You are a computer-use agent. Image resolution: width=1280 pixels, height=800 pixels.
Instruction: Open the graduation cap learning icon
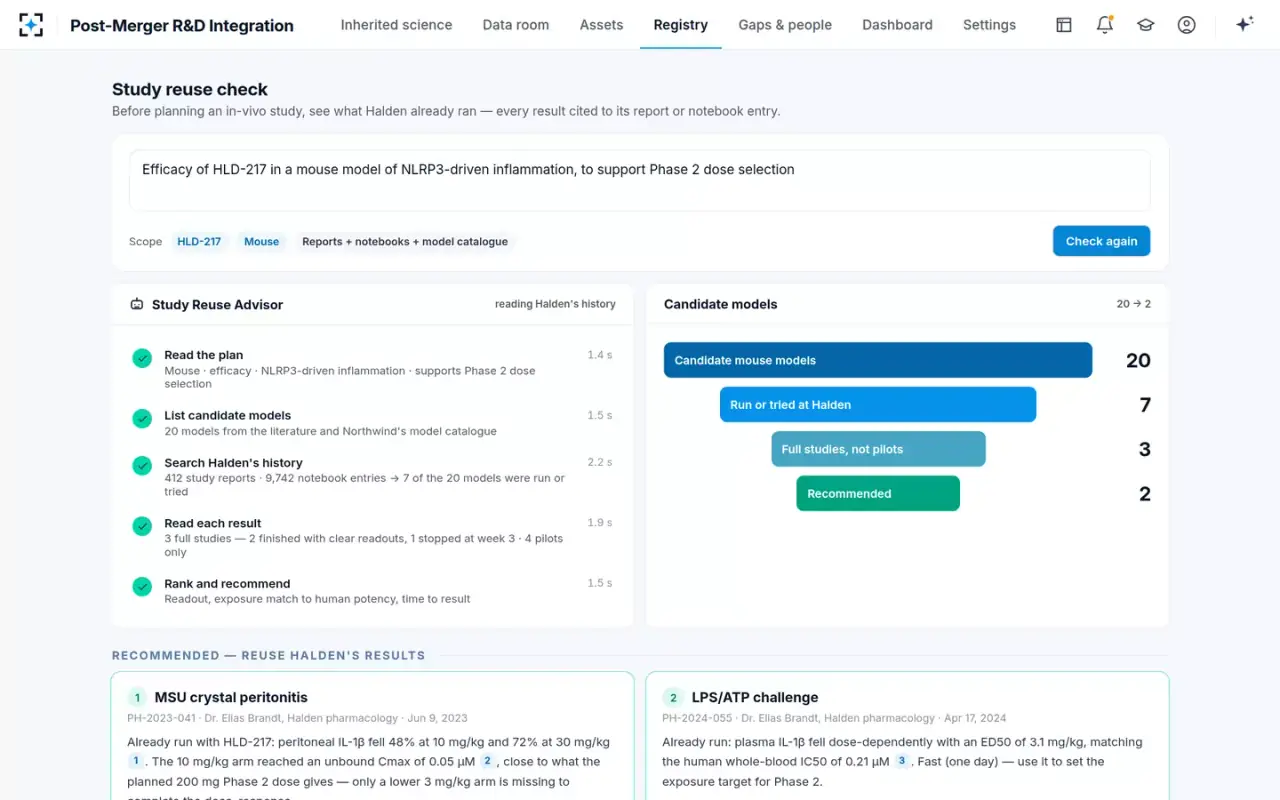point(1146,25)
